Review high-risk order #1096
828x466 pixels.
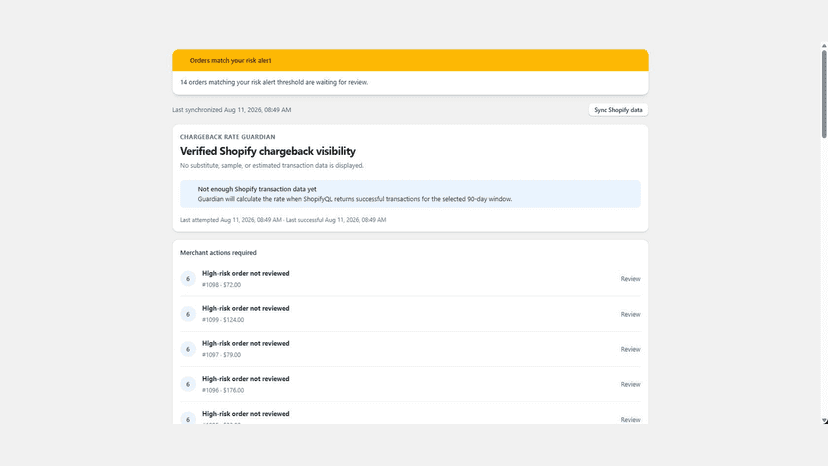coord(630,385)
